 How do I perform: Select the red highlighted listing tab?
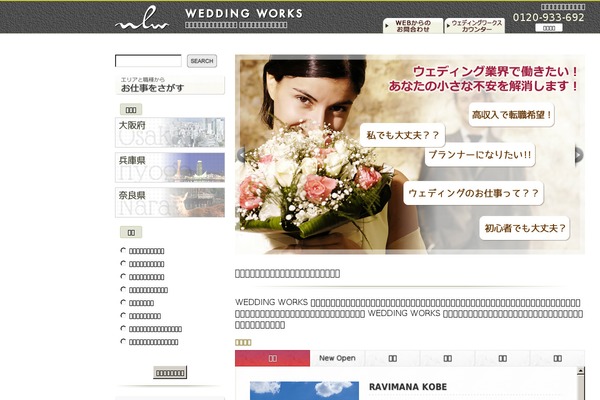272,358
